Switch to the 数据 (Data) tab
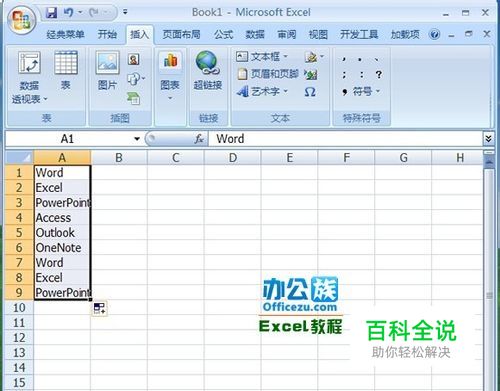 [x=255, y=34]
